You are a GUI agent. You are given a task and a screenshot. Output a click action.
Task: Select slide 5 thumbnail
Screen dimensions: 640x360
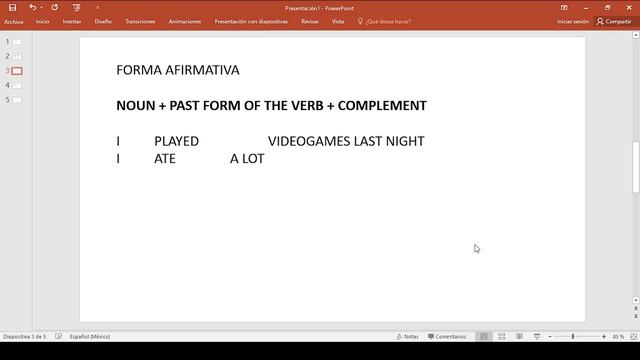coord(17,100)
